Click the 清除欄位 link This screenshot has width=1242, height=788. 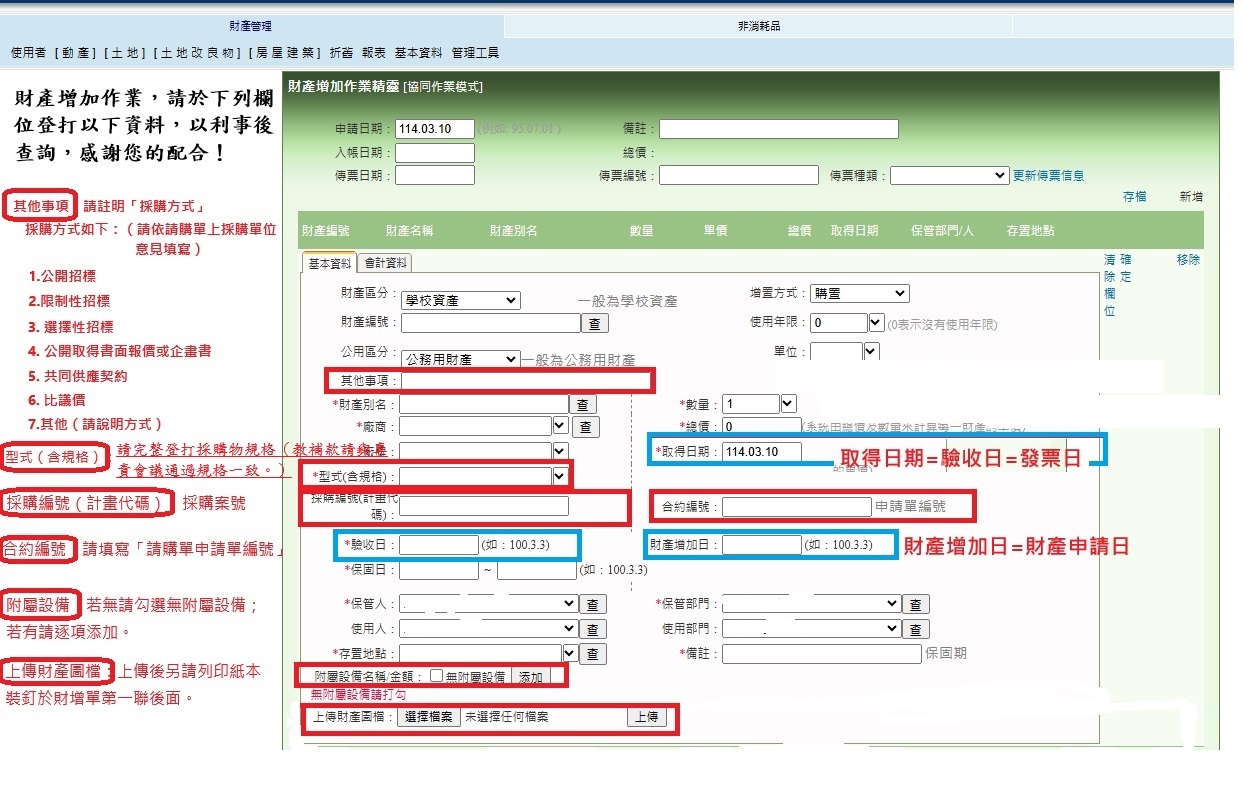coord(1110,285)
